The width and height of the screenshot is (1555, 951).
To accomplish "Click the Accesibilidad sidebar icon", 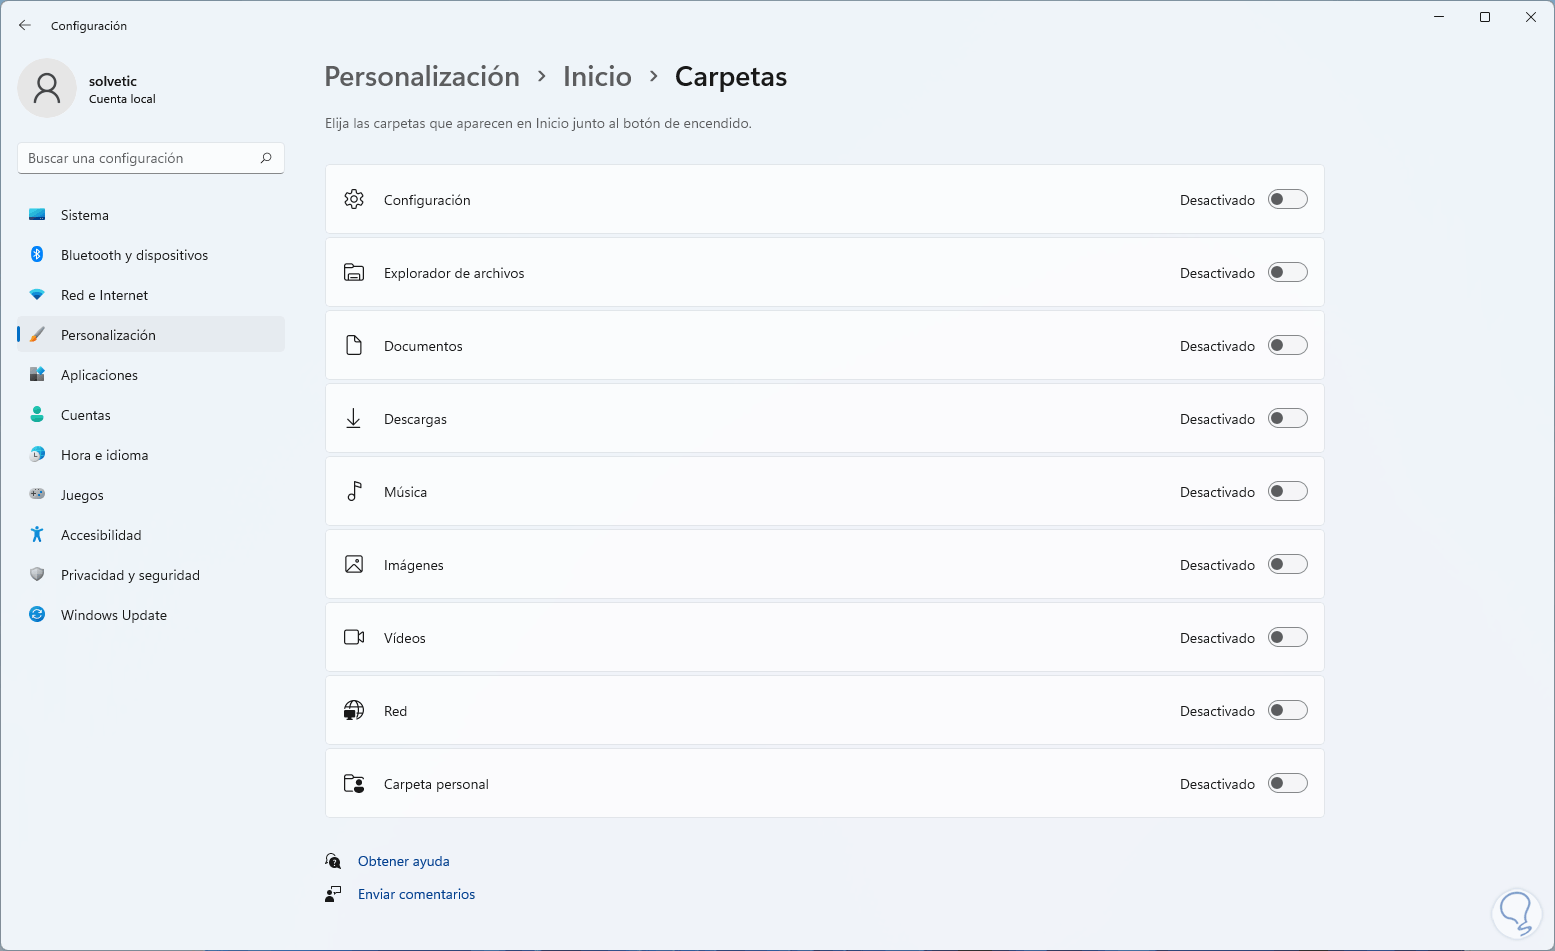I will coord(37,535).
